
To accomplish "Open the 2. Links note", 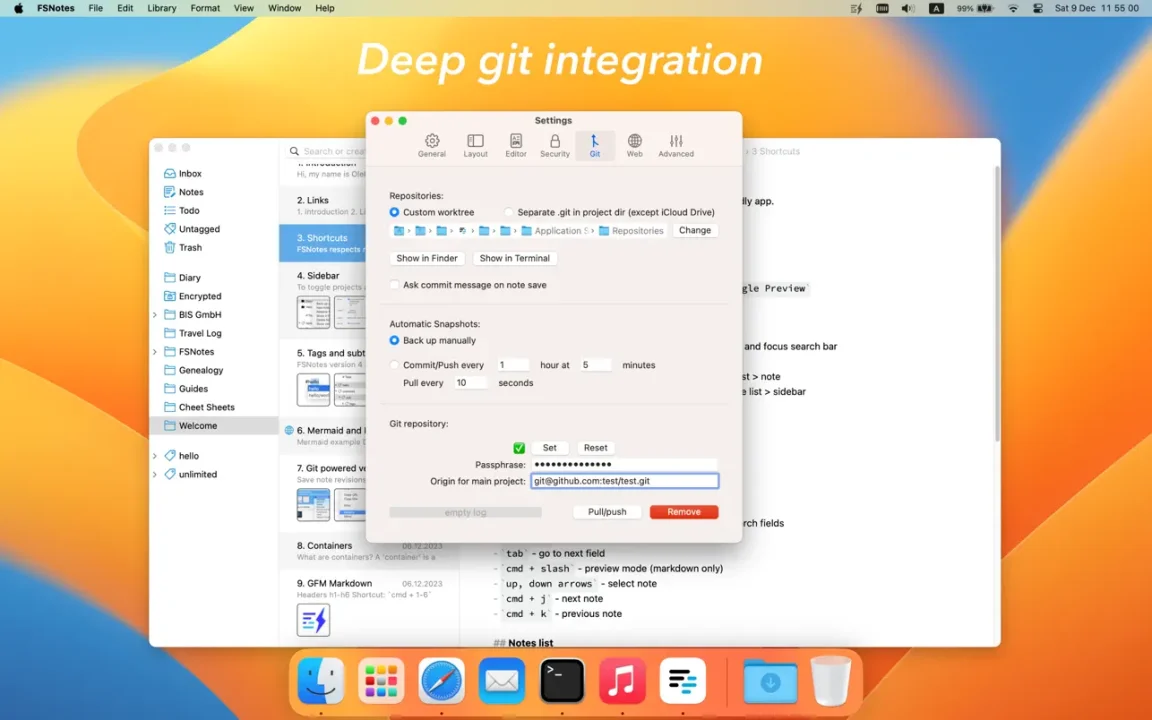I will 323,206.
